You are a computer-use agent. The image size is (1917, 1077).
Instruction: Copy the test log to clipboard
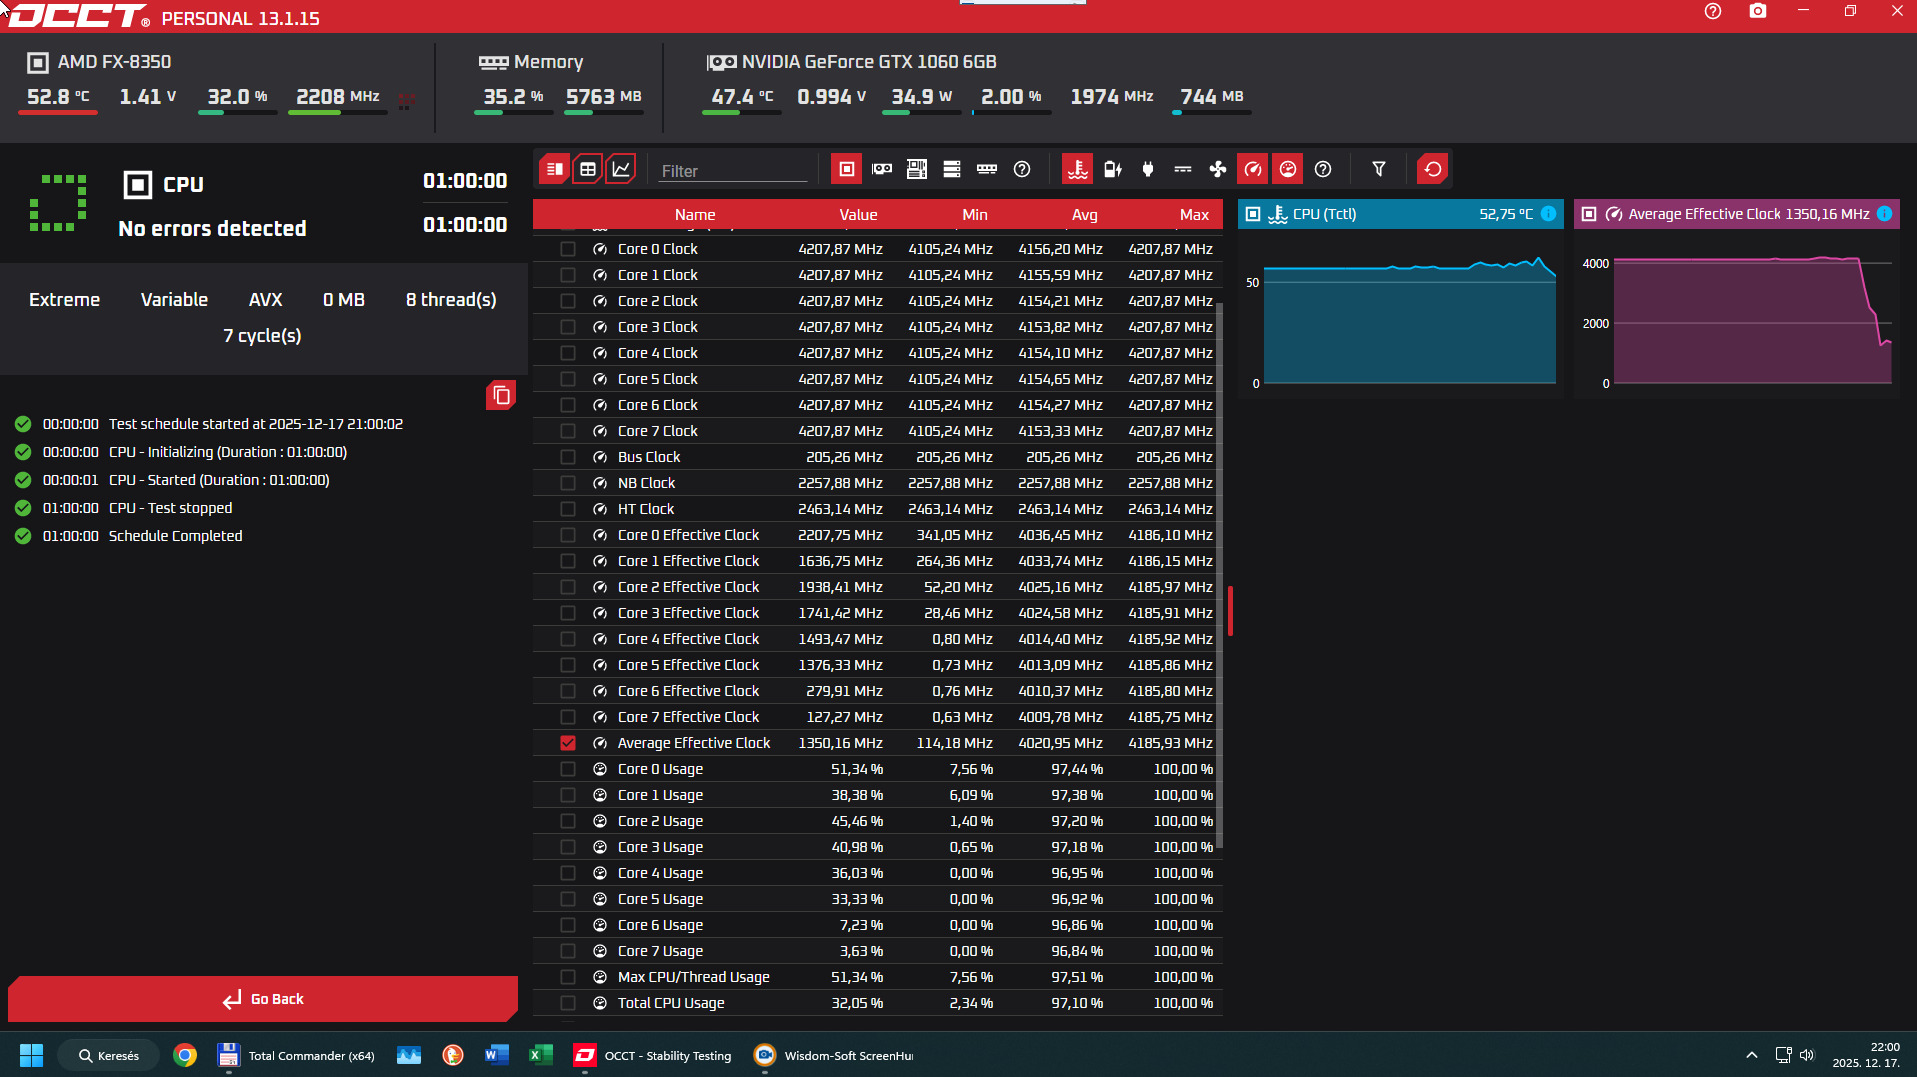click(x=501, y=395)
